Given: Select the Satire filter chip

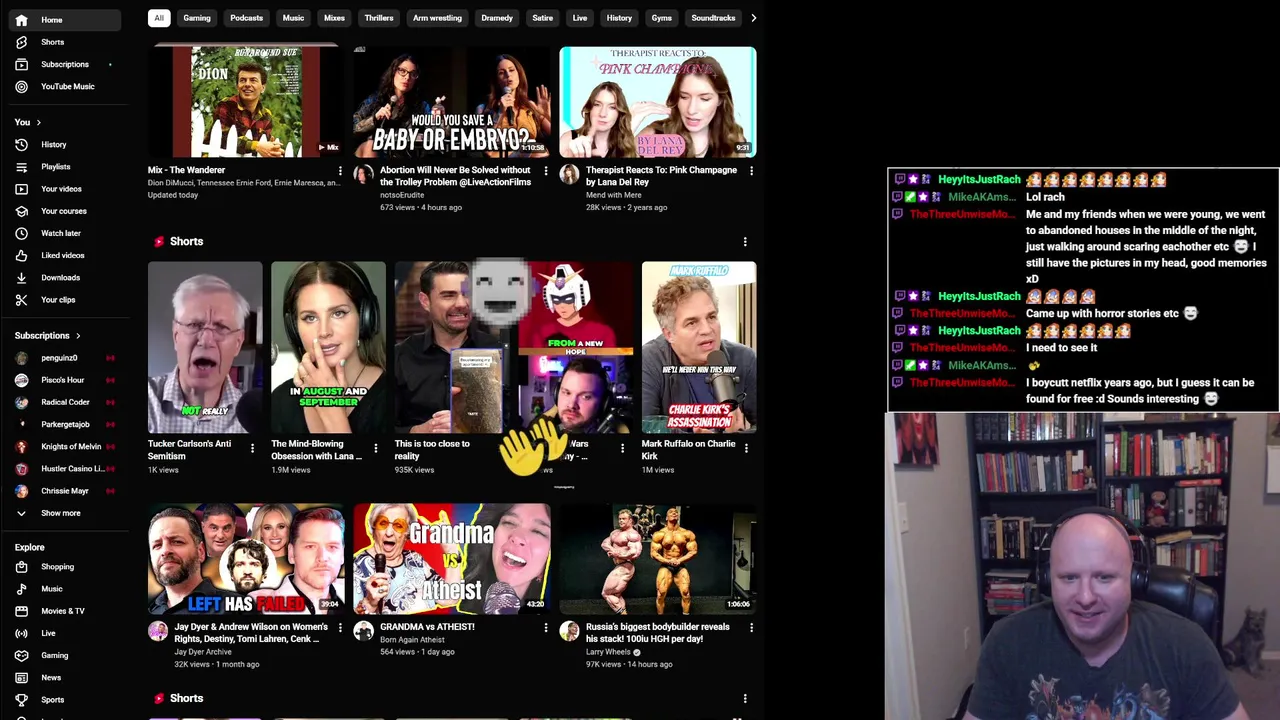Looking at the screenshot, I should click(x=542, y=18).
